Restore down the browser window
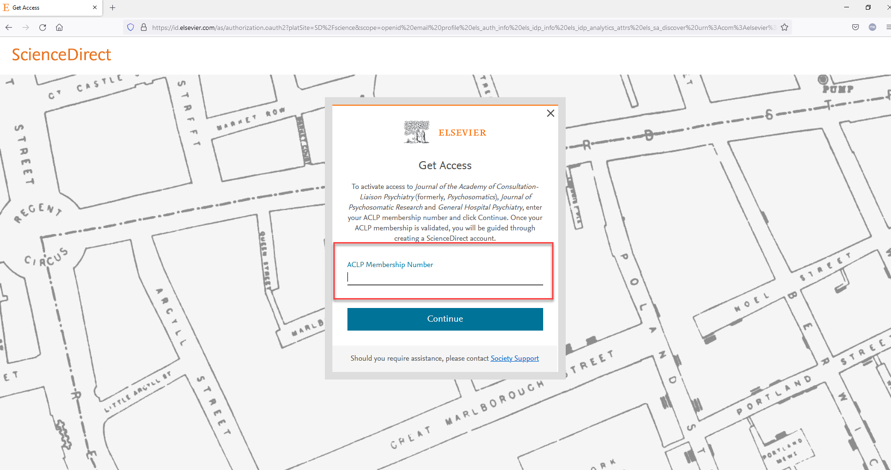Viewport: 891px width, 470px height. (868, 7)
